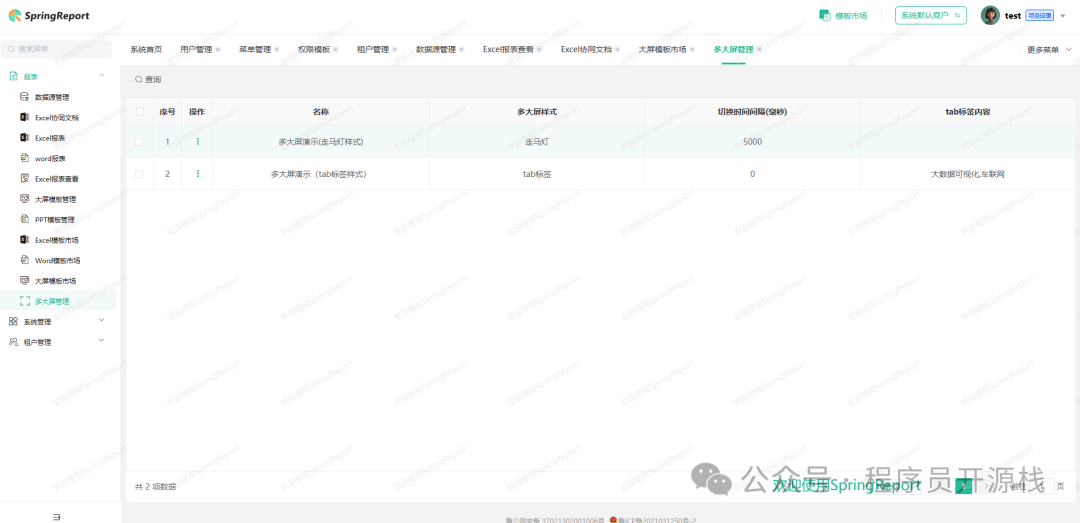
Task: Open Excel模板市场 from its sidebar icon
Action: click(x=24, y=240)
